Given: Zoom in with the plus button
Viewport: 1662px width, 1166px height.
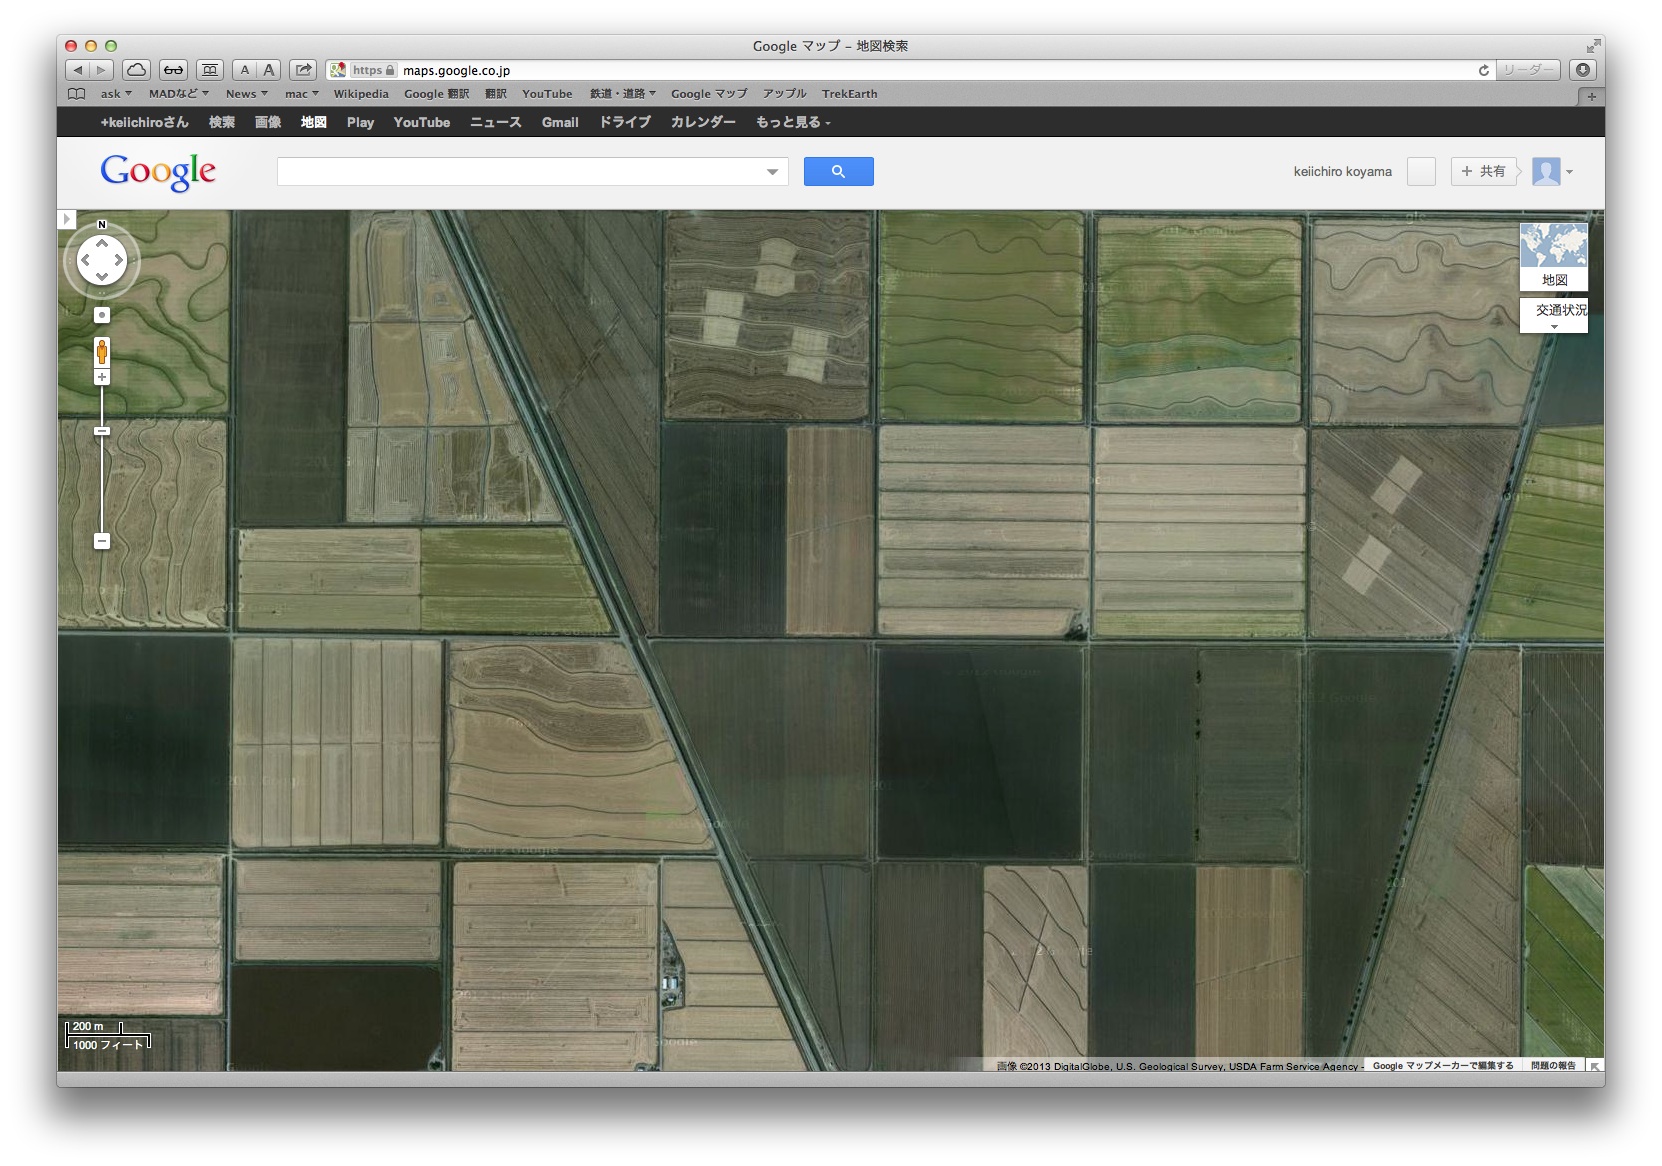Looking at the screenshot, I should 102,377.
